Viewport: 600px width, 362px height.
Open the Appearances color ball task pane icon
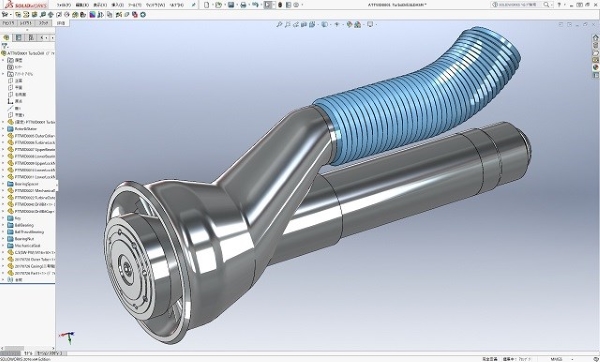[595, 68]
